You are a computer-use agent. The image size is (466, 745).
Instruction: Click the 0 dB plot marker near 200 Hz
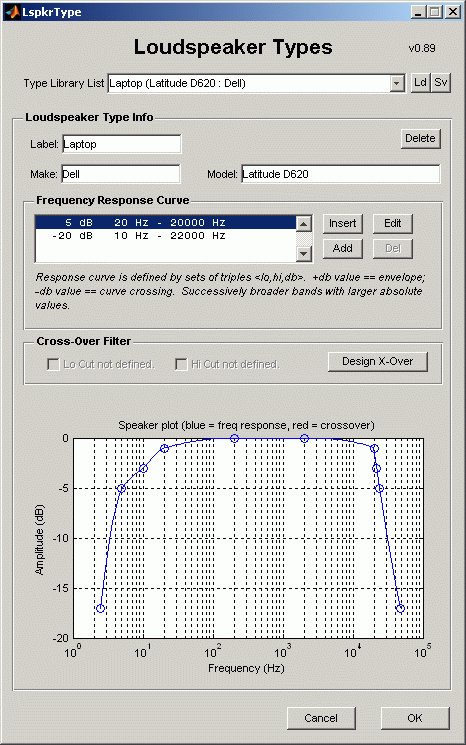234,439
